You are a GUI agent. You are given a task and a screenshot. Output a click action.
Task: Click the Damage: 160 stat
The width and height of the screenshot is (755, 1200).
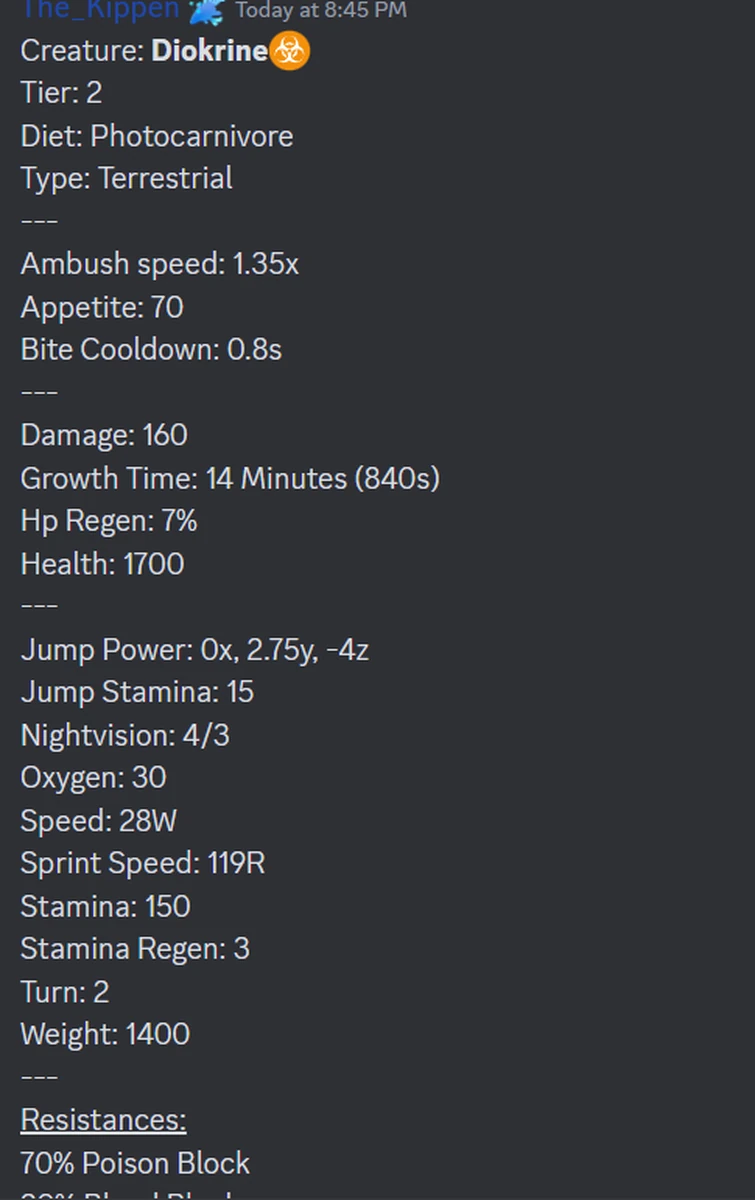coord(104,435)
